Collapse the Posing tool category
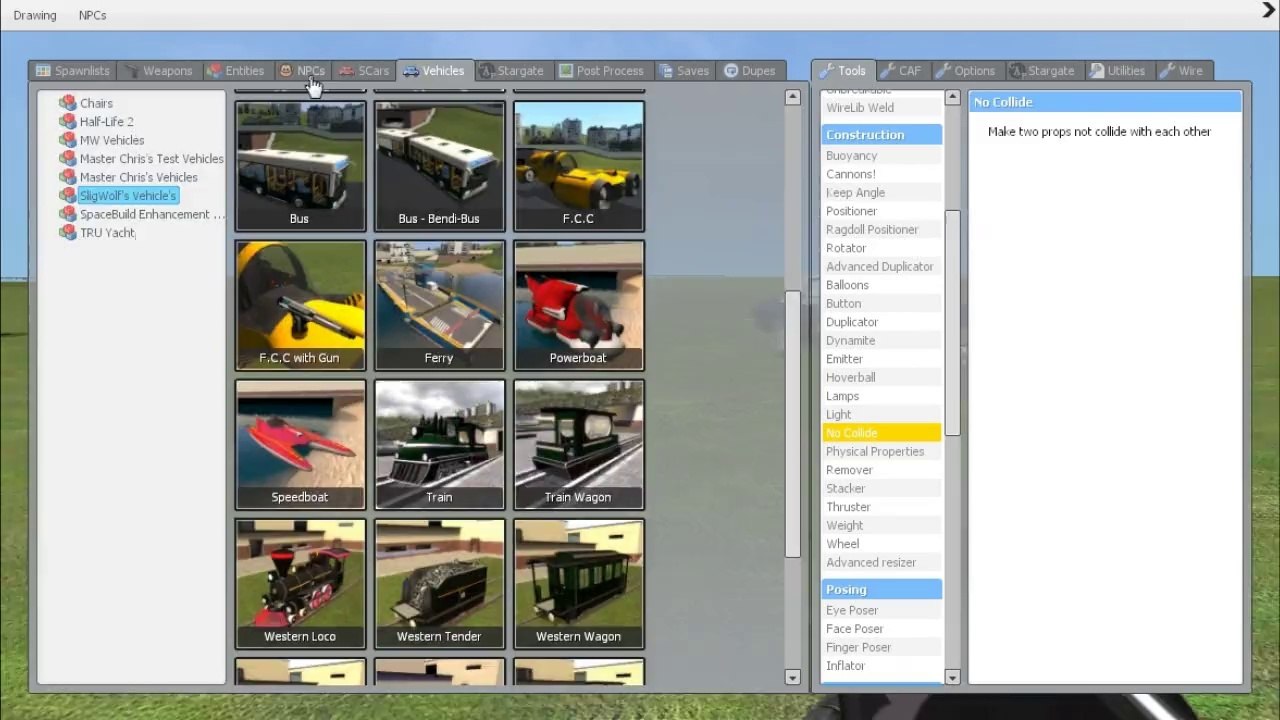1280x720 pixels. [x=882, y=590]
